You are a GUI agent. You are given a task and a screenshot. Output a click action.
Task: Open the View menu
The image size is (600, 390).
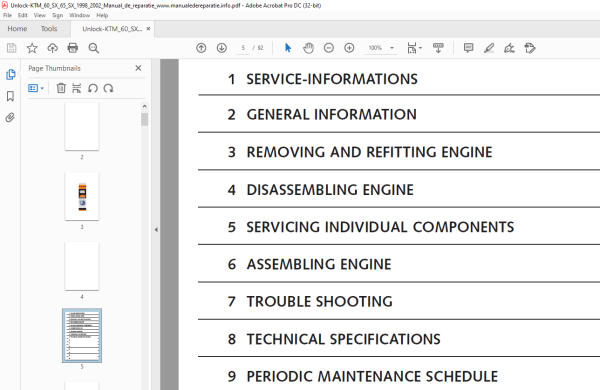40,15
